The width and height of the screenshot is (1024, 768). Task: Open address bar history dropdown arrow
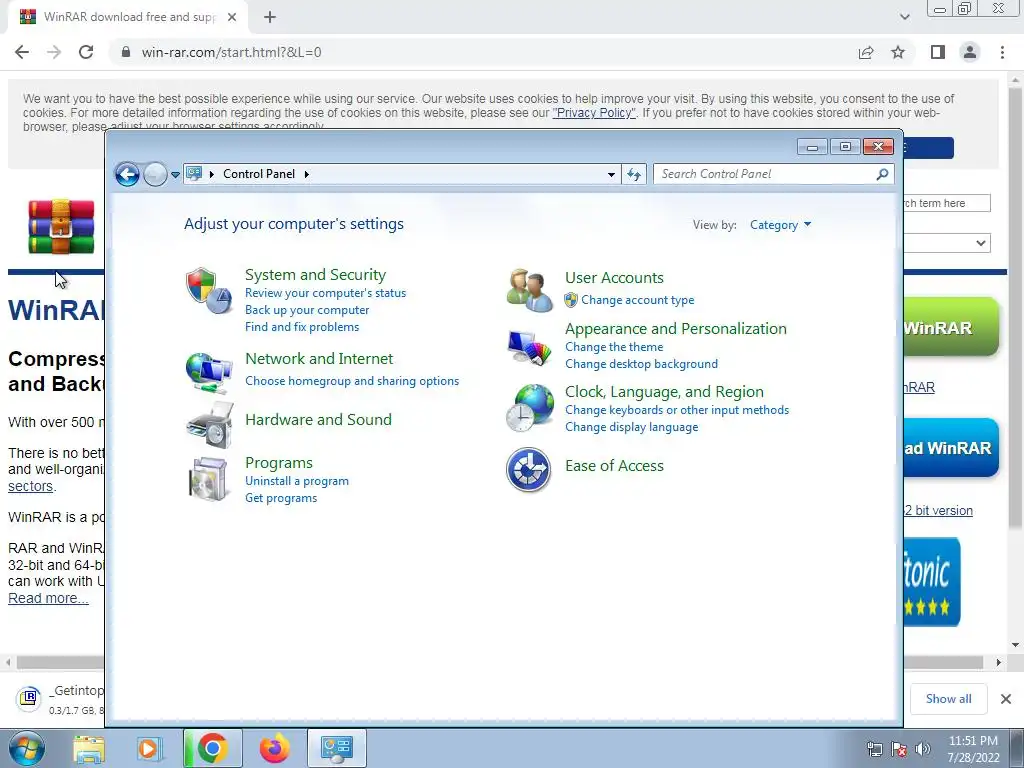click(x=611, y=174)
